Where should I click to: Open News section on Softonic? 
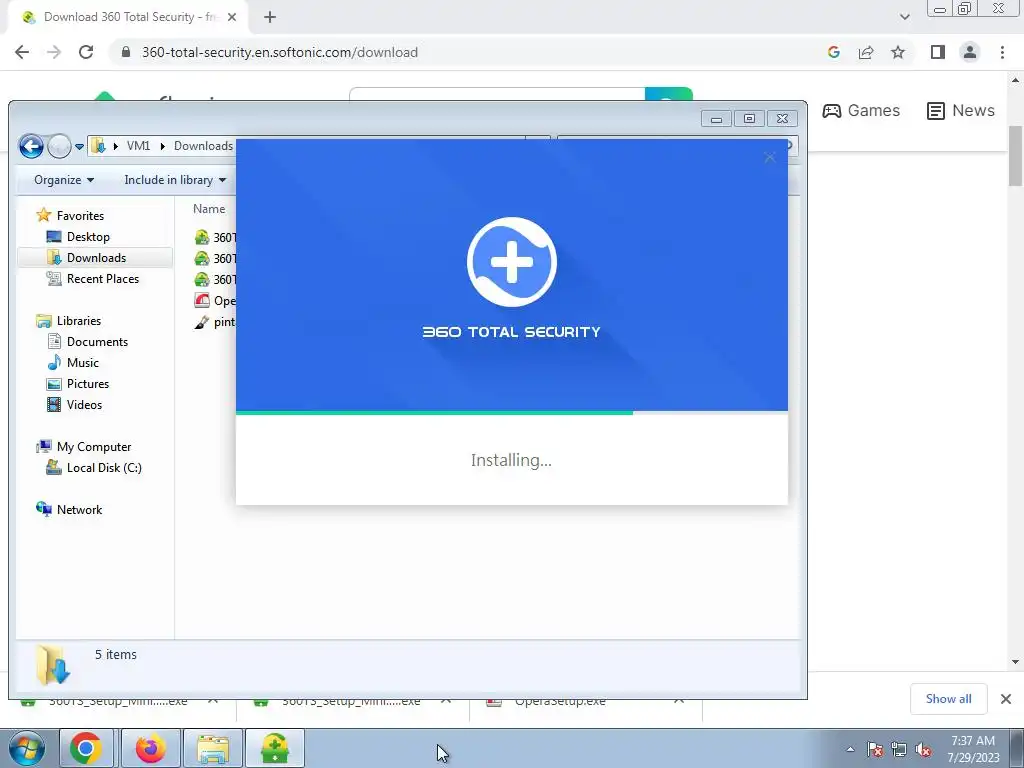pyautogui.click(x=961, y=110)
